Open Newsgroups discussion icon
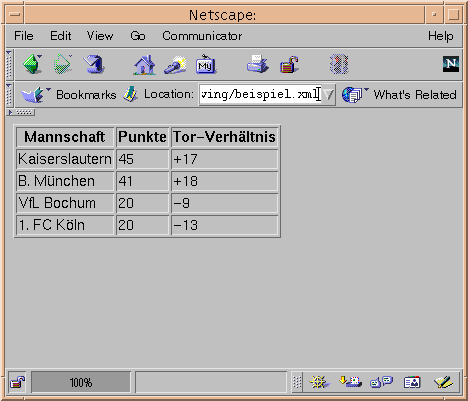This screenshot has height=401, width=468. [381, 382]
